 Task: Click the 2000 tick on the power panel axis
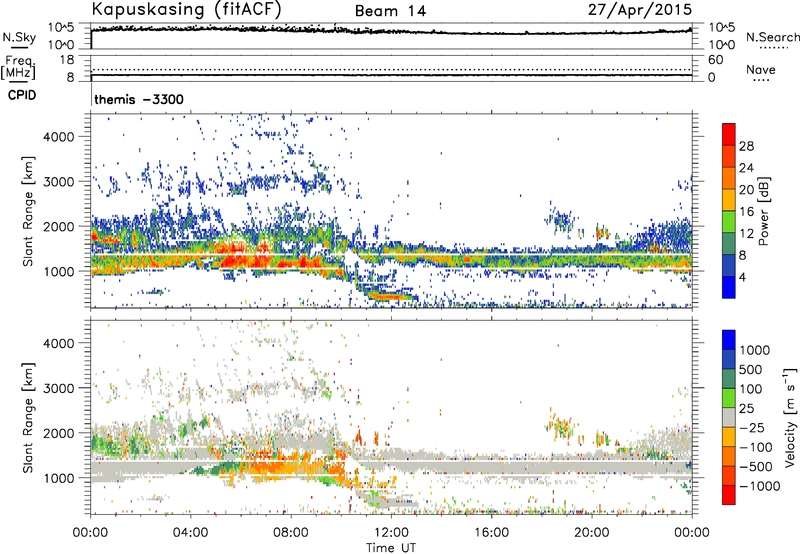click(x=59, y=226)
